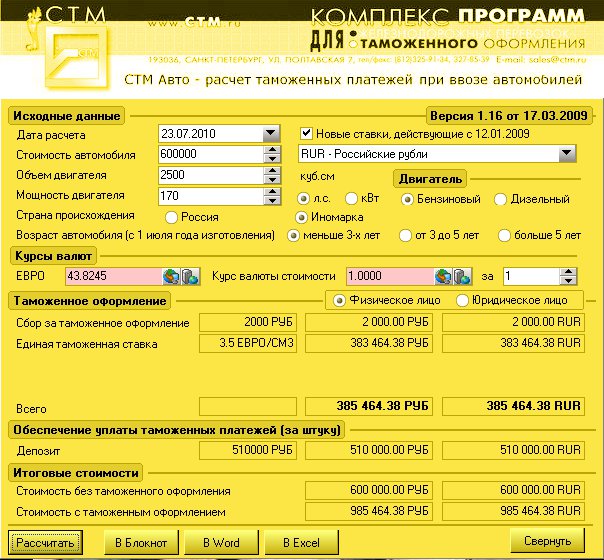Decrease Стоимость автомобиля with the down arrow
The width and height of the screenshot is (604, 560).
click(x=272, y=158)
